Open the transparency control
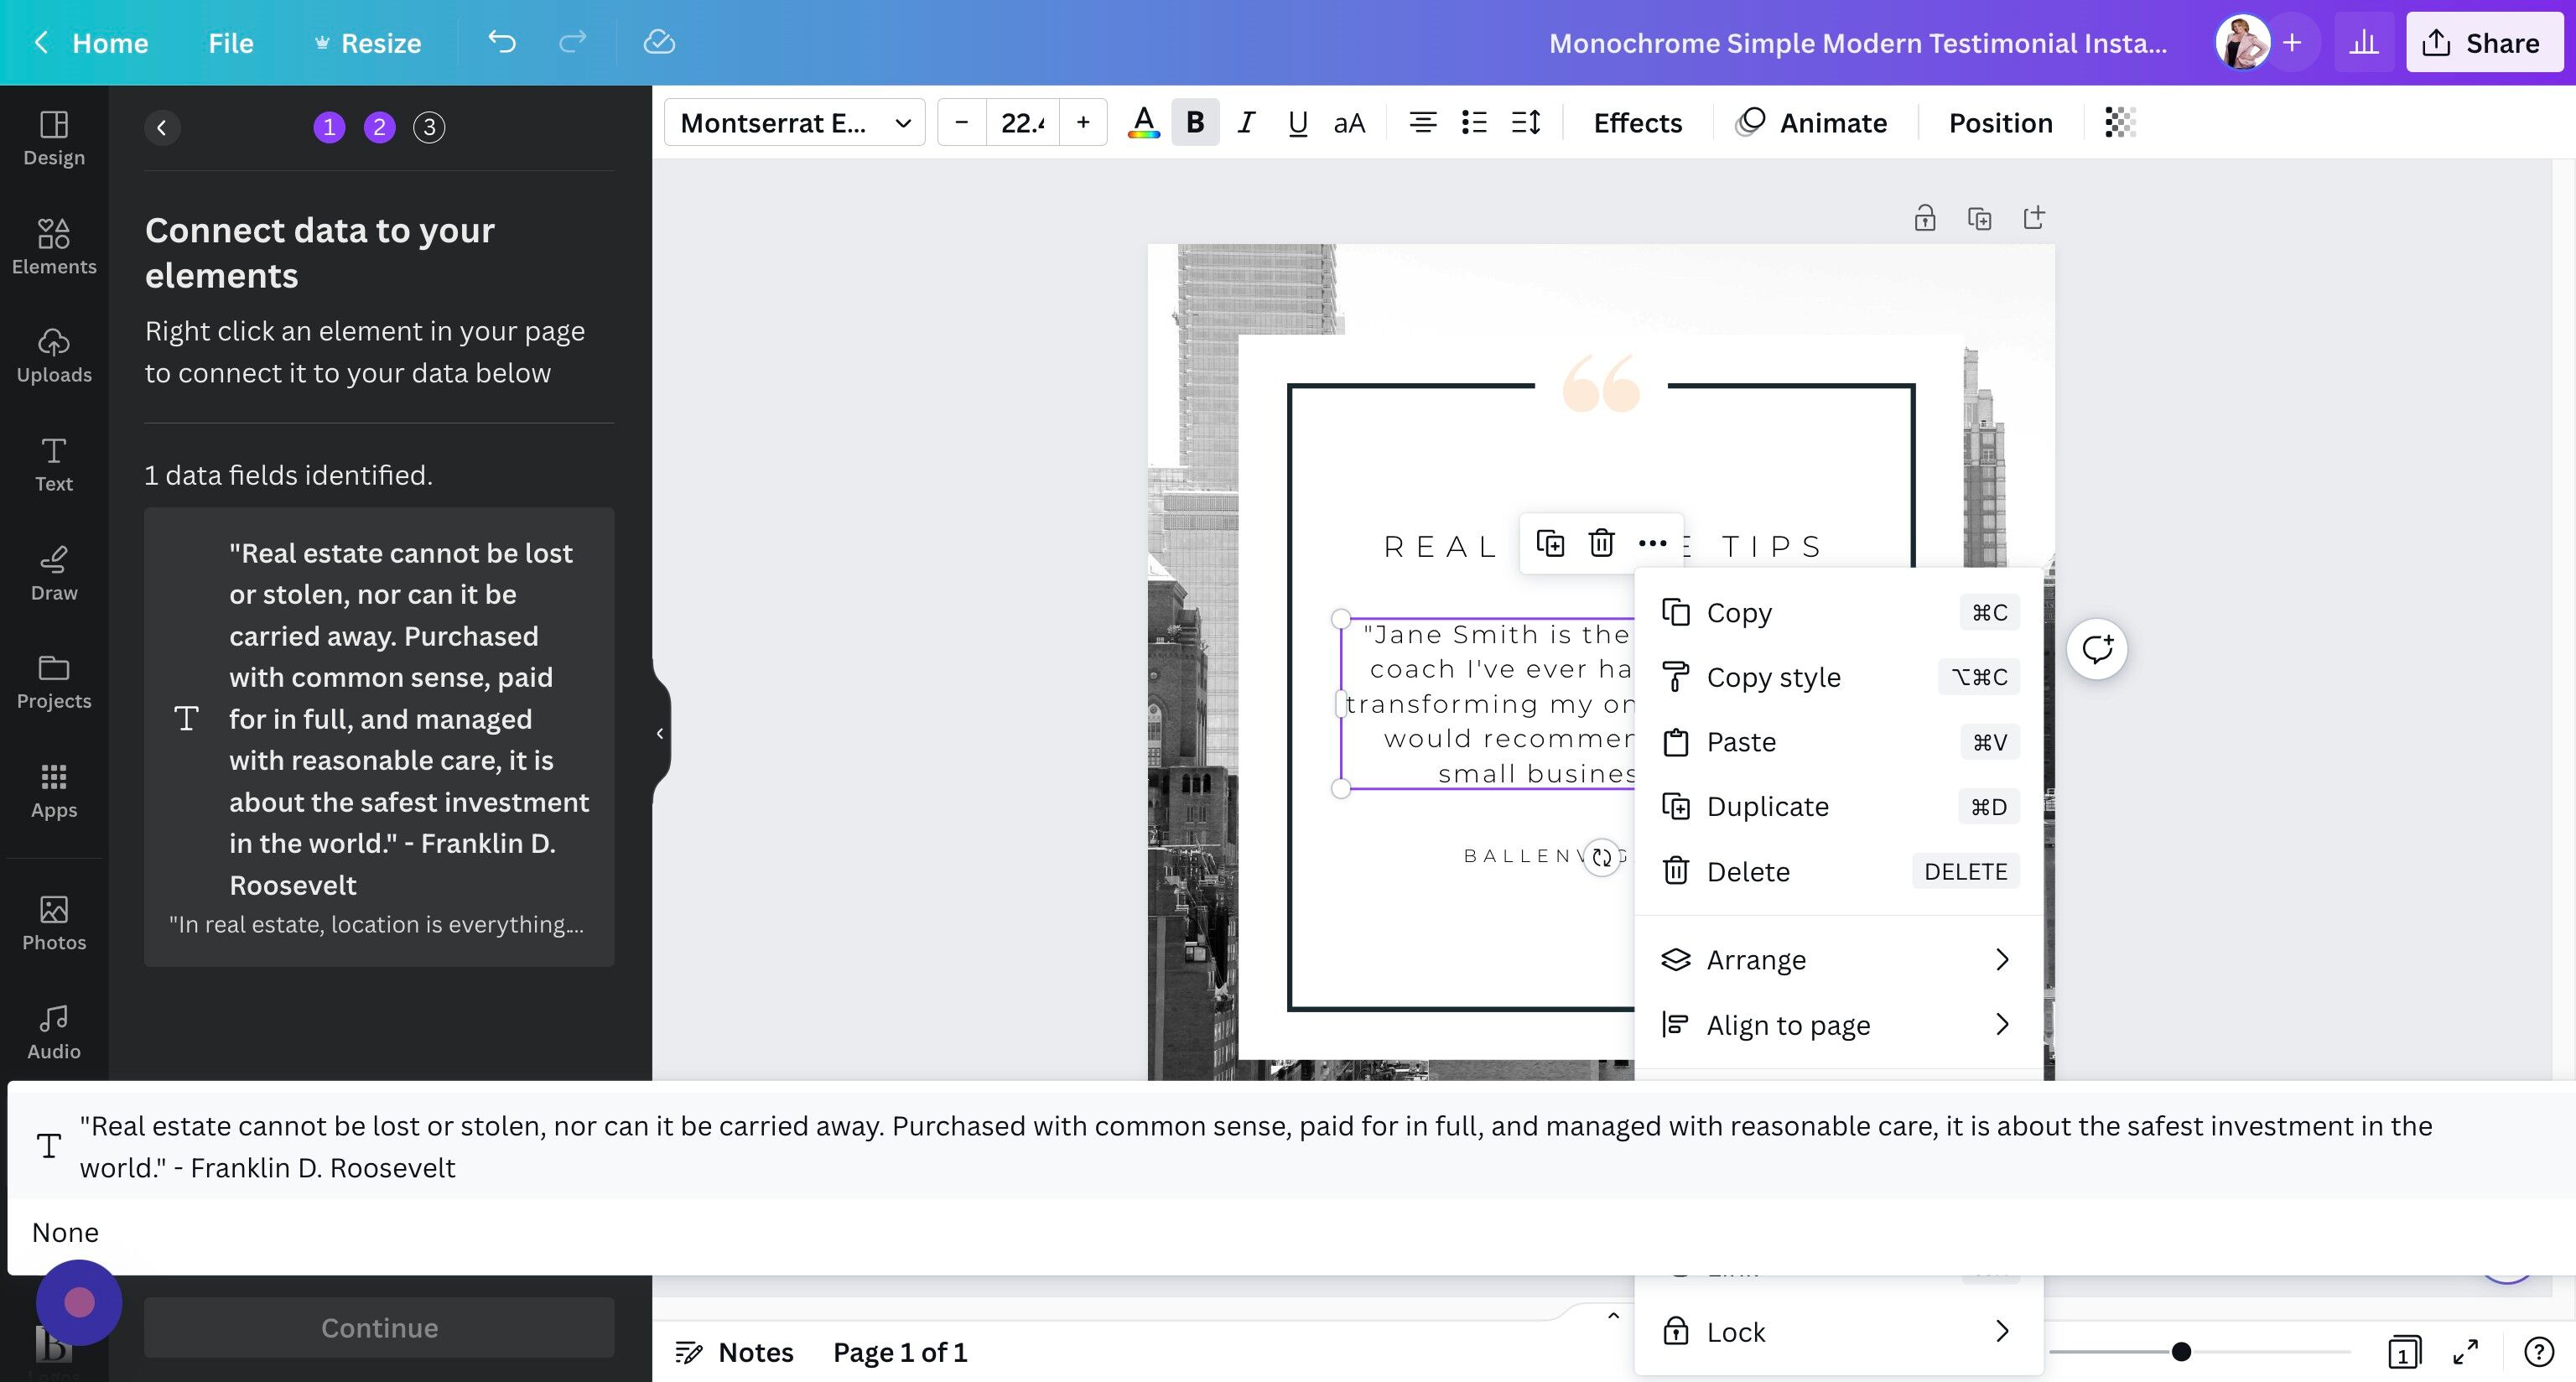This screenshot has height=1382, width=2576. 2120,122
